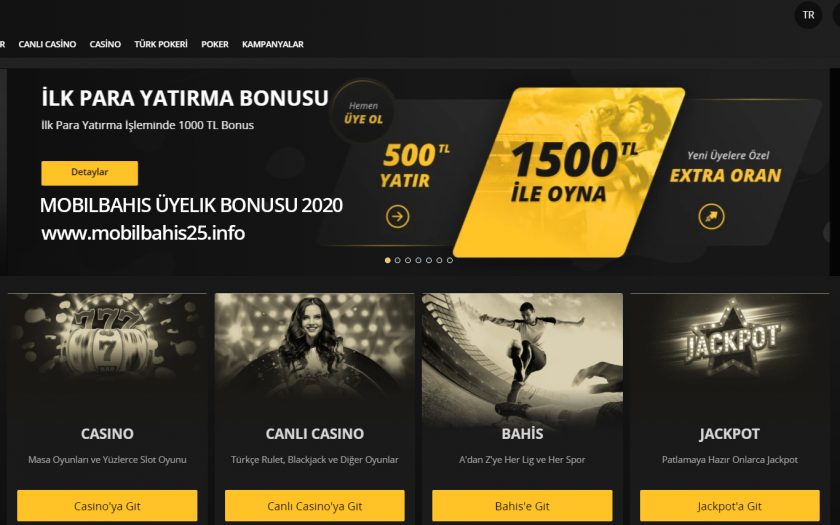
Task: Open the Canlı Casino menu item
Action: click(47, 44)
